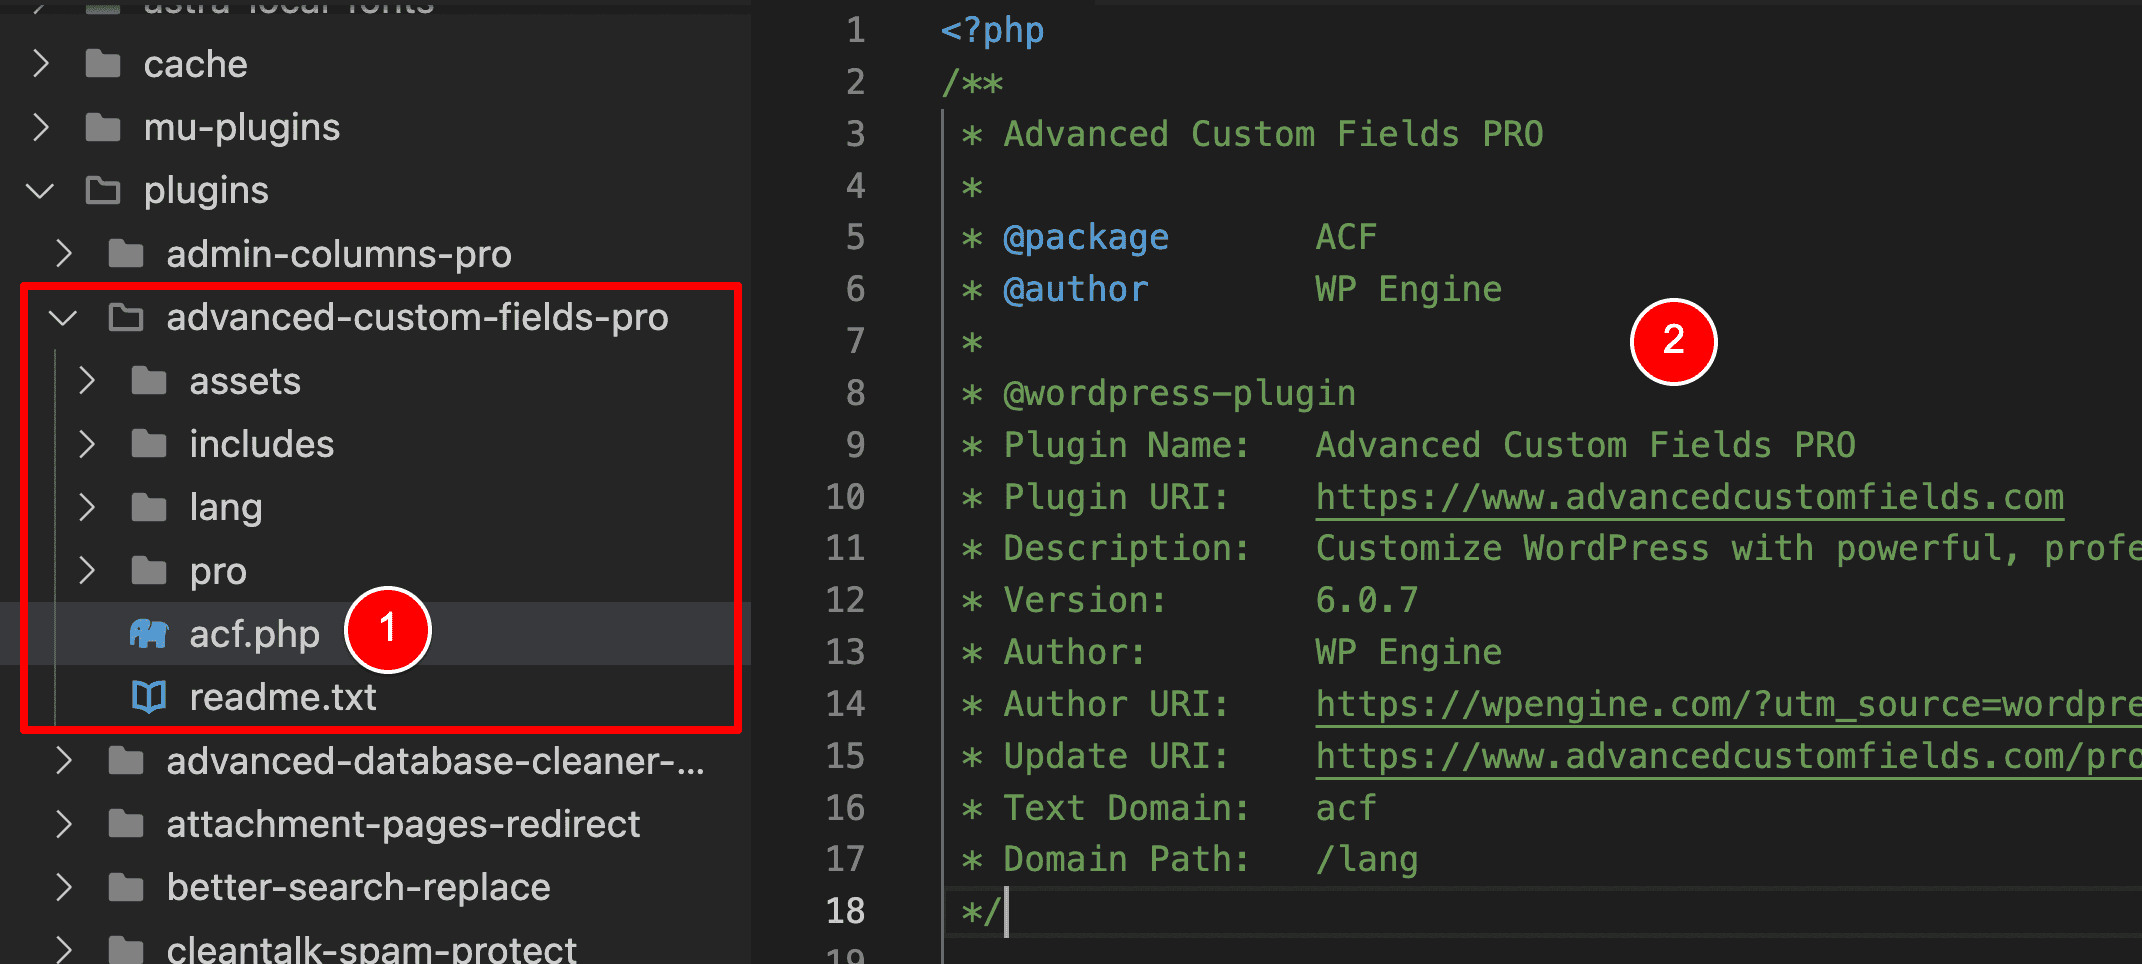Image resolution: width=2142 pixels, height=964 pixels.
Task: Click line number 12 in the gutter
Action: [x=845, y=600]
